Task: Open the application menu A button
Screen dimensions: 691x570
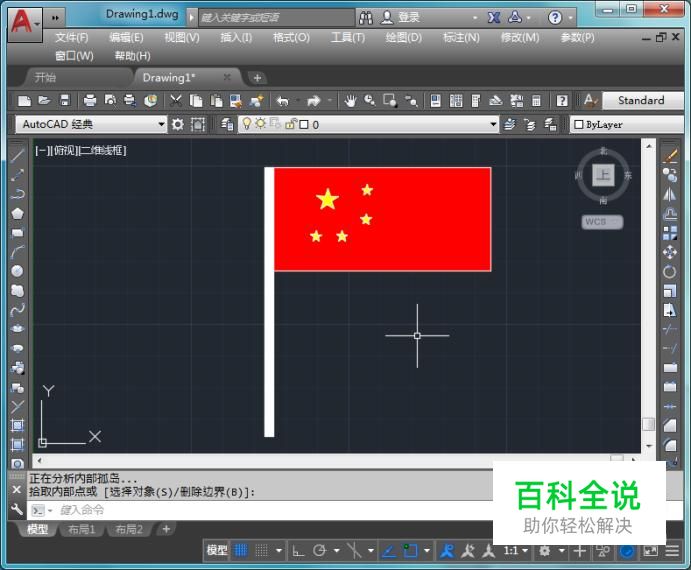Action: (x=25, y=24)
